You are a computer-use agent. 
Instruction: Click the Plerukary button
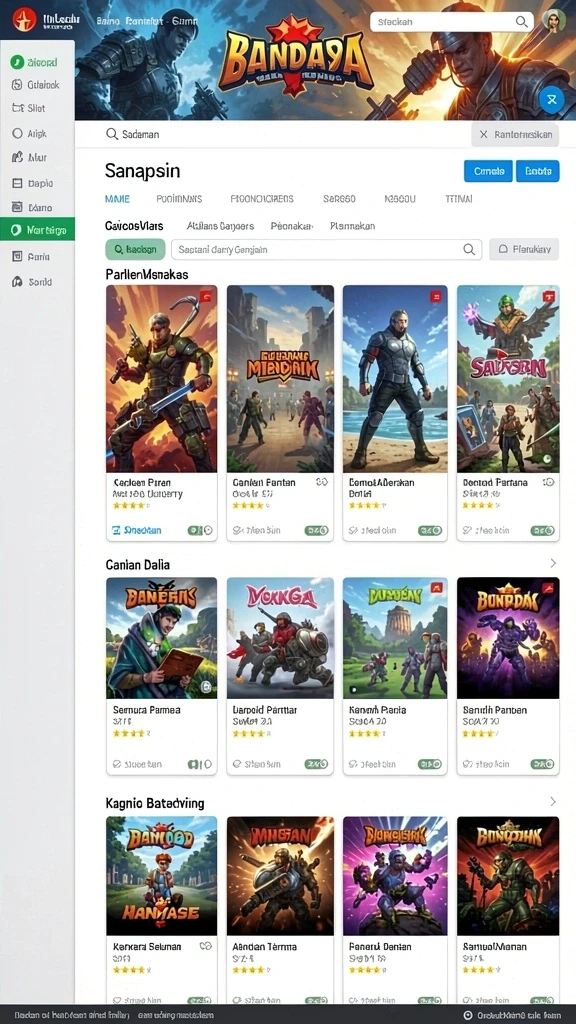524,249
